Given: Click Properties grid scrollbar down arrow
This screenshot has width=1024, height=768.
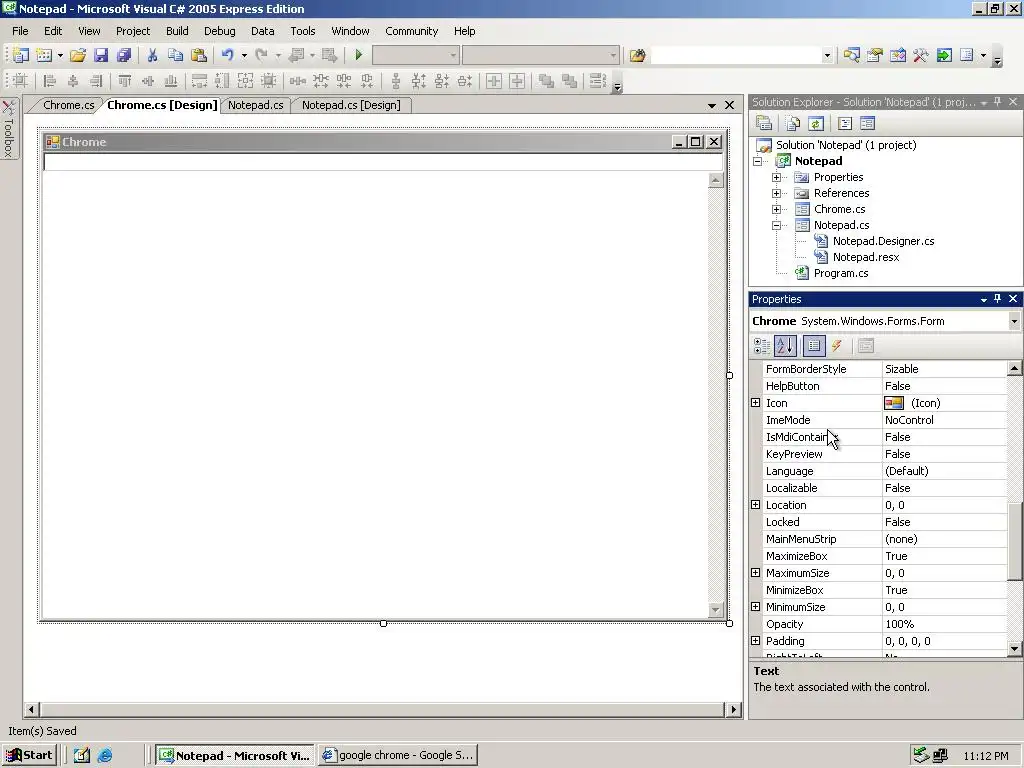Looking at the screenshot, I should [x=1014, y=648].
